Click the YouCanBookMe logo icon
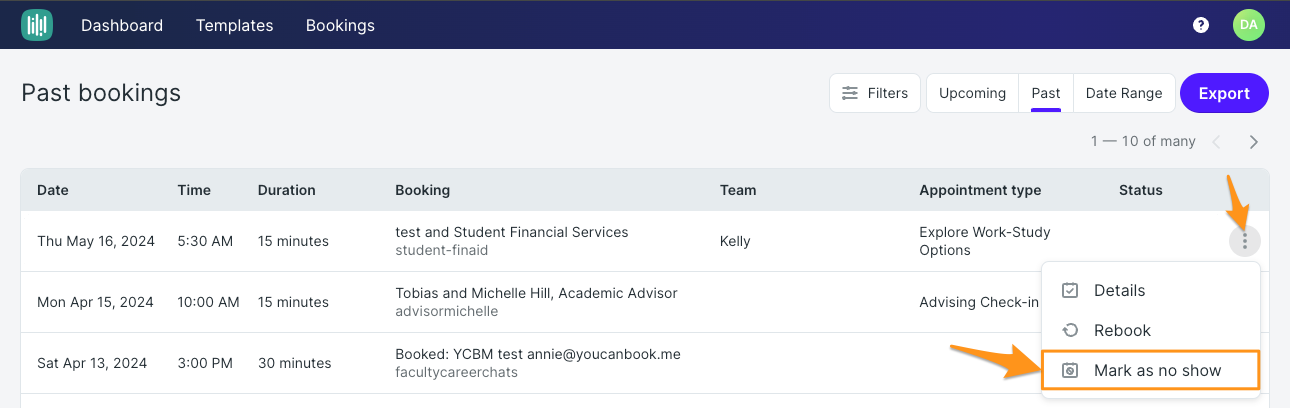The height and width of the screenshot is (408, 1290). [x=37, y=25]
